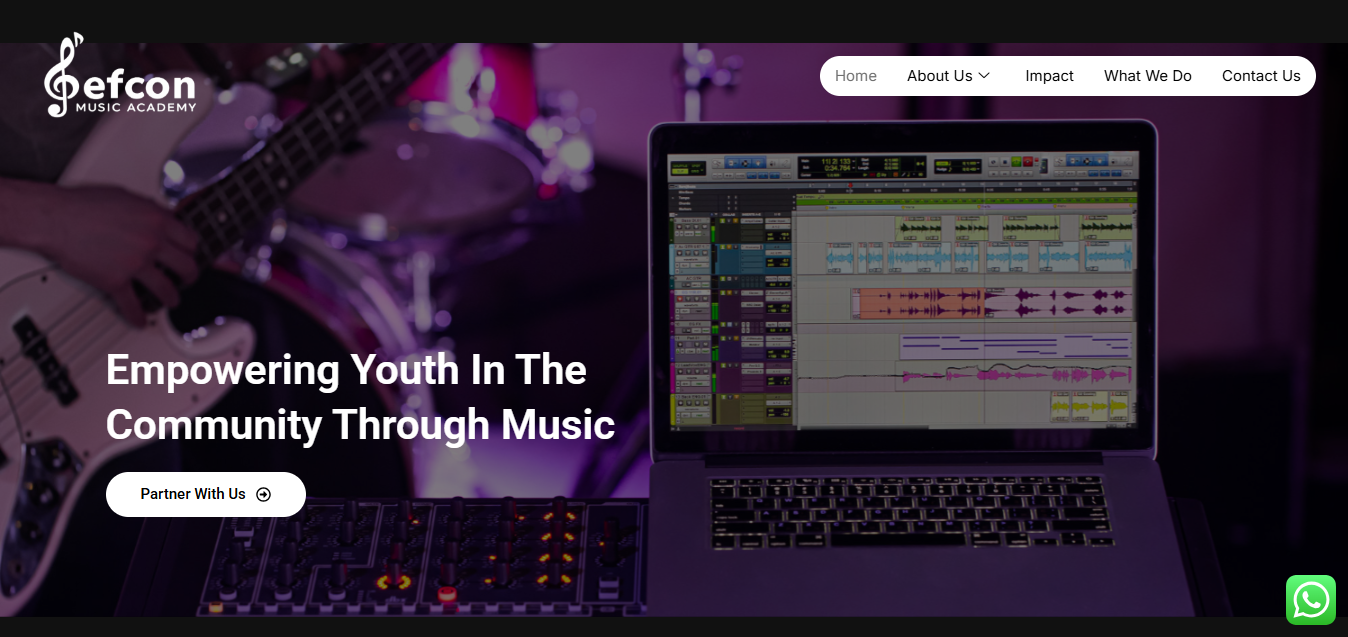Select the heading line 'Empowering Youth In The'
1348x637 pixels.
[x=346, y=370]
